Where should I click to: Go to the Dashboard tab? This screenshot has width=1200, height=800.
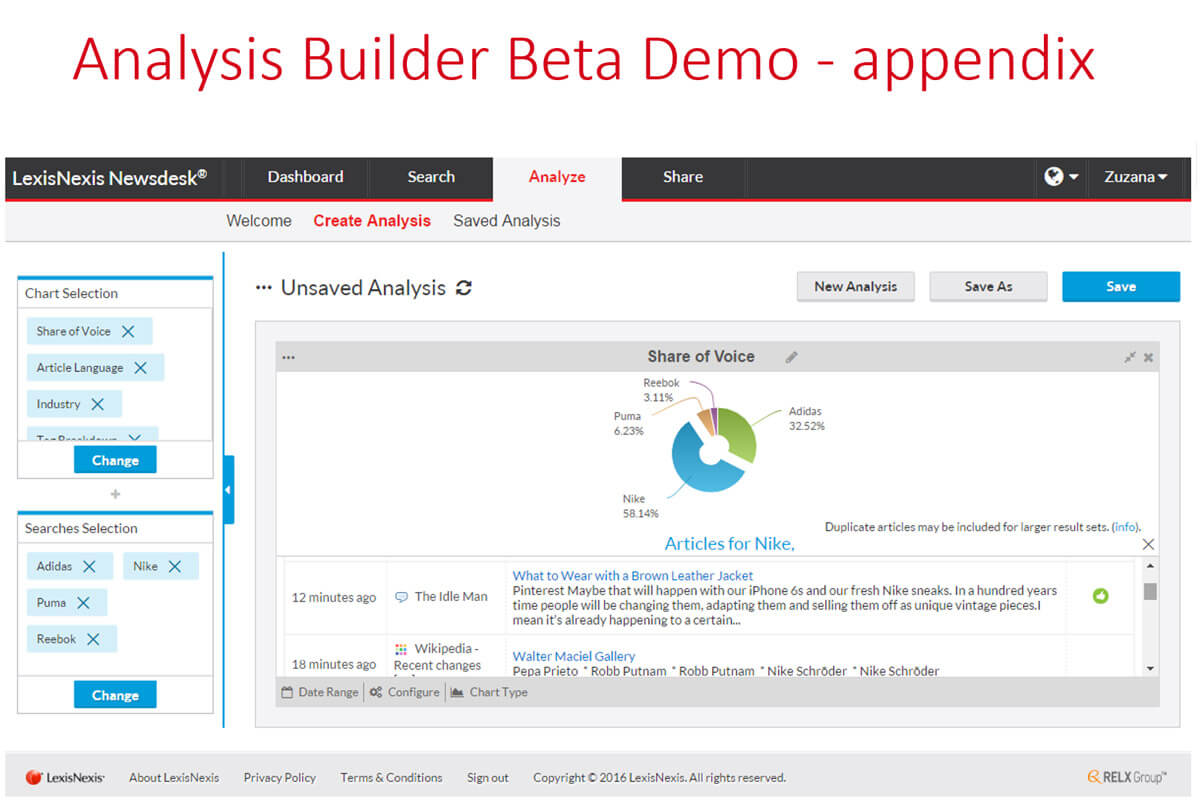305,177
